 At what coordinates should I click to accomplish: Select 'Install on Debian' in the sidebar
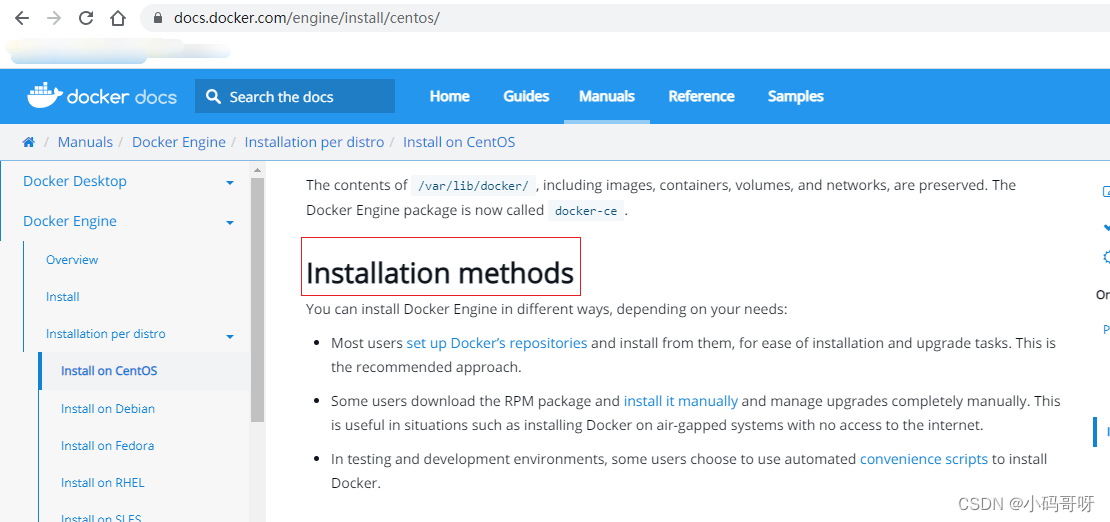click(108, 409)
